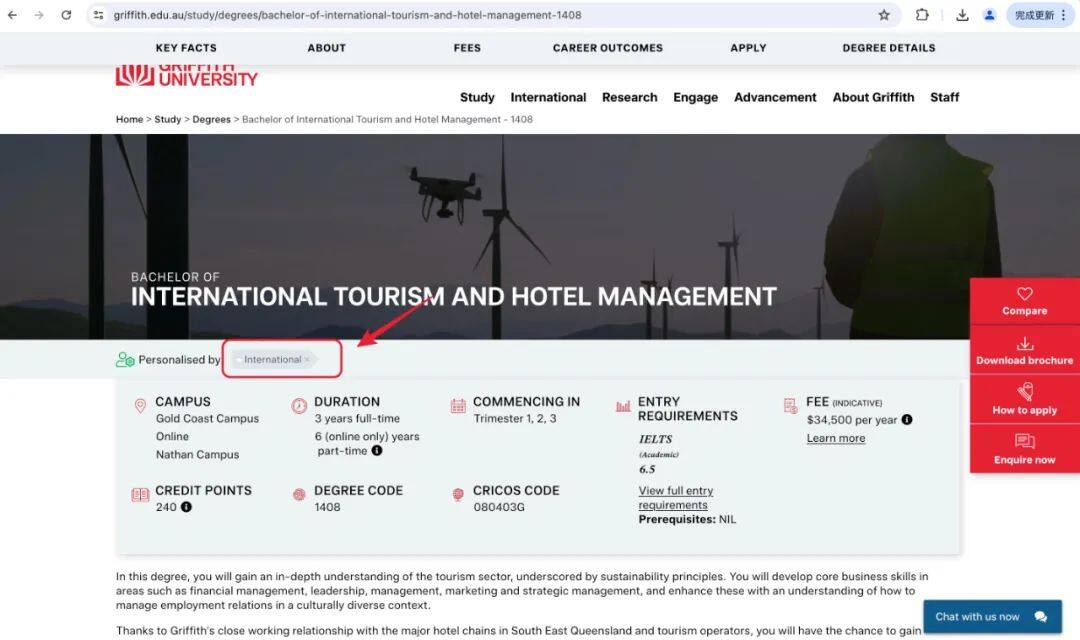
Task: Click the CRICOS Code globe icon
Action: click(458, 495)
